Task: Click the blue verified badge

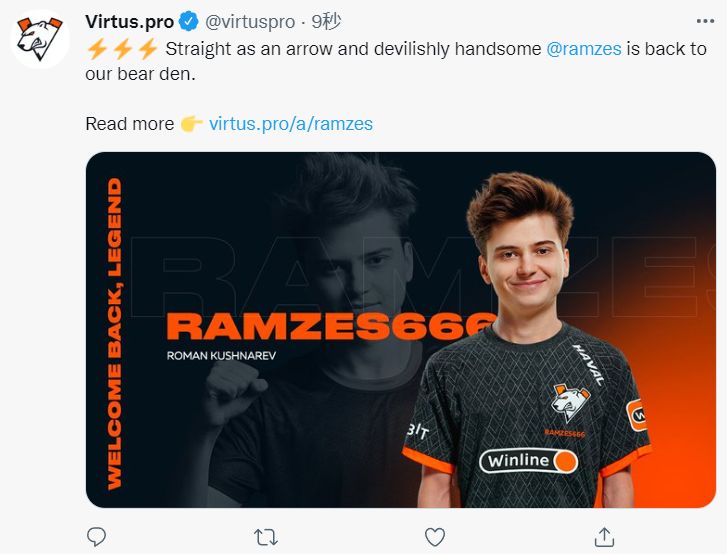Action: click(189, 21)
